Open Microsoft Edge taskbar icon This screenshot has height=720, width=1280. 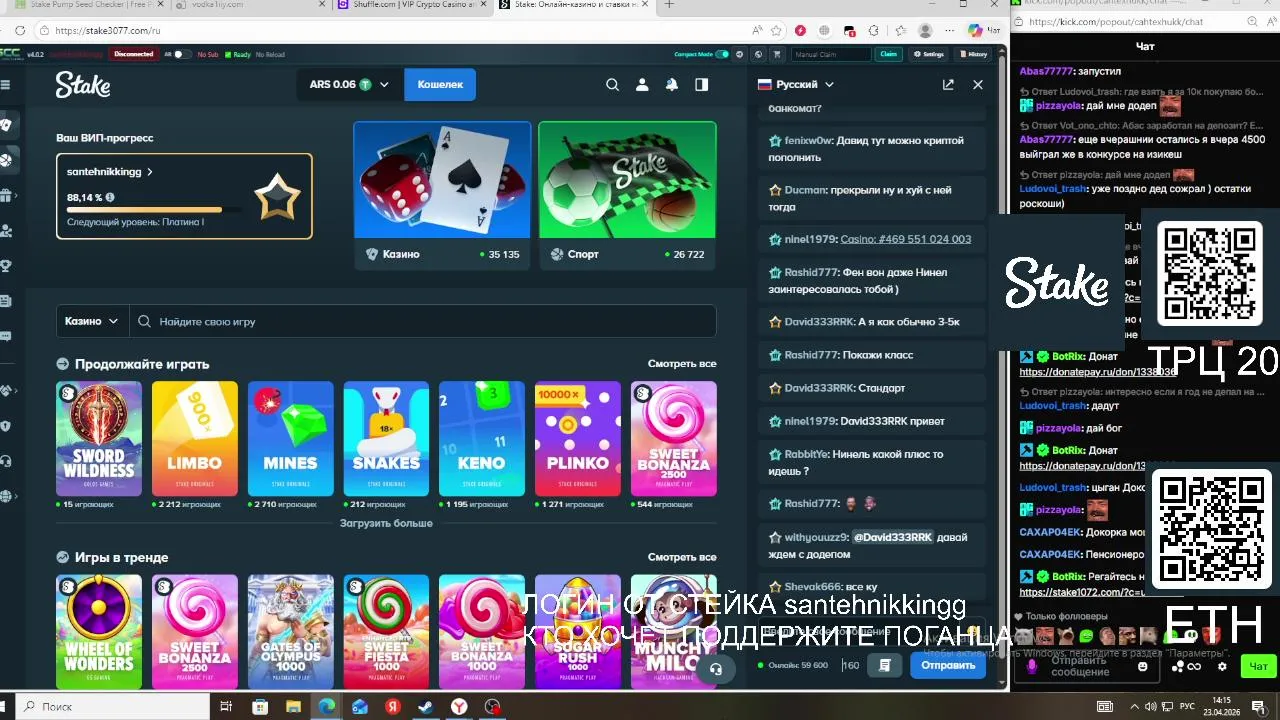(x=327, y=707)
